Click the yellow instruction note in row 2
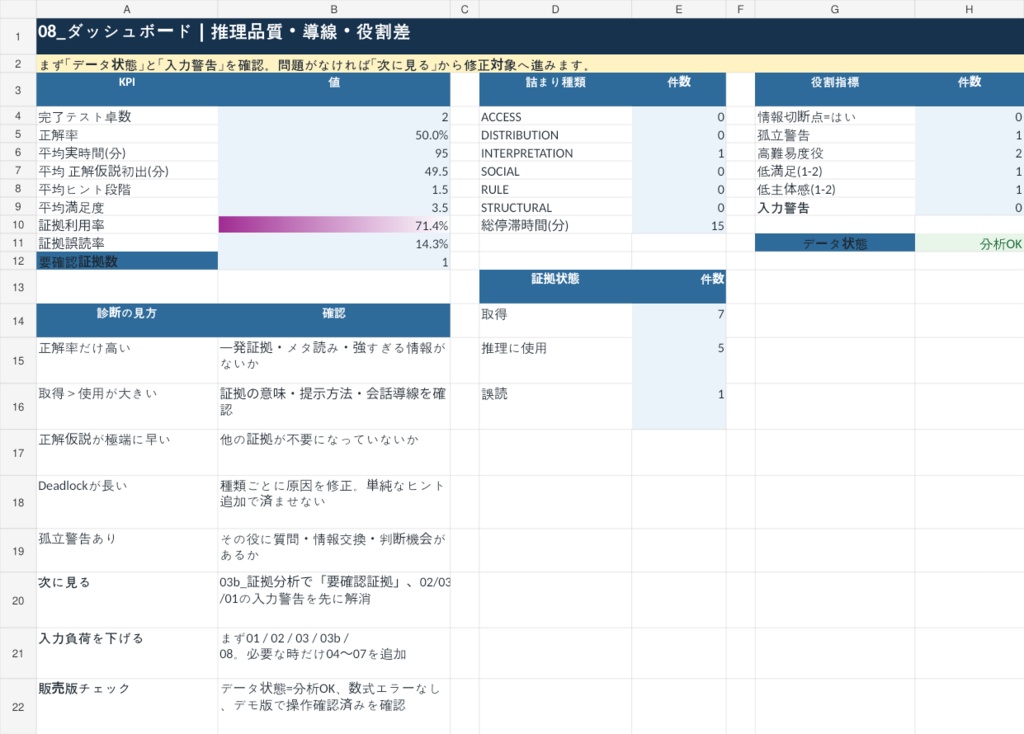This screenshot has height=734, width=1024. 530,64
